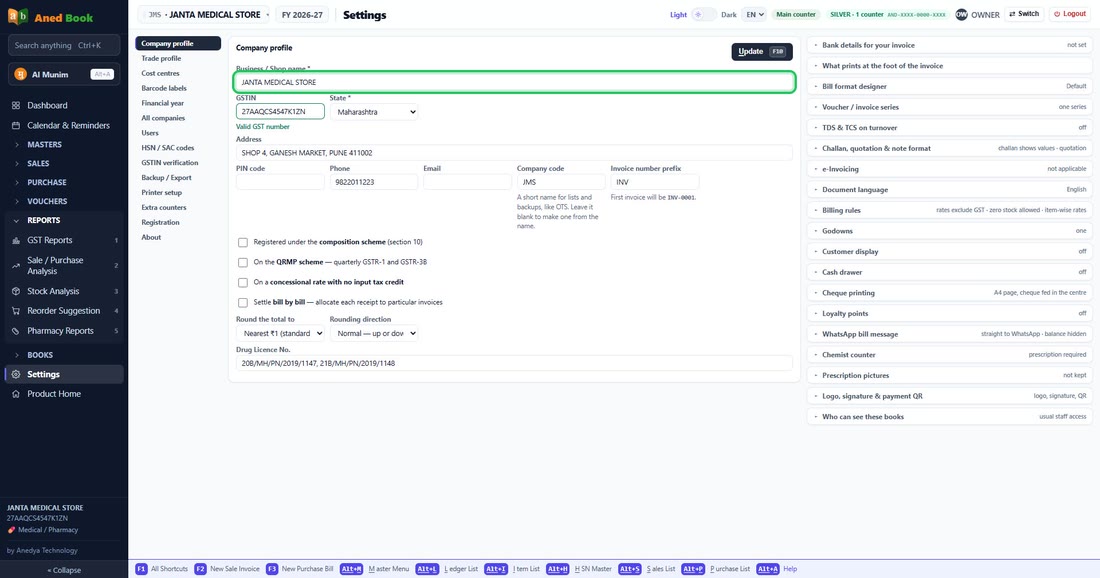Click the Dashboard grid icon
1100x578 pixels.
16,105
